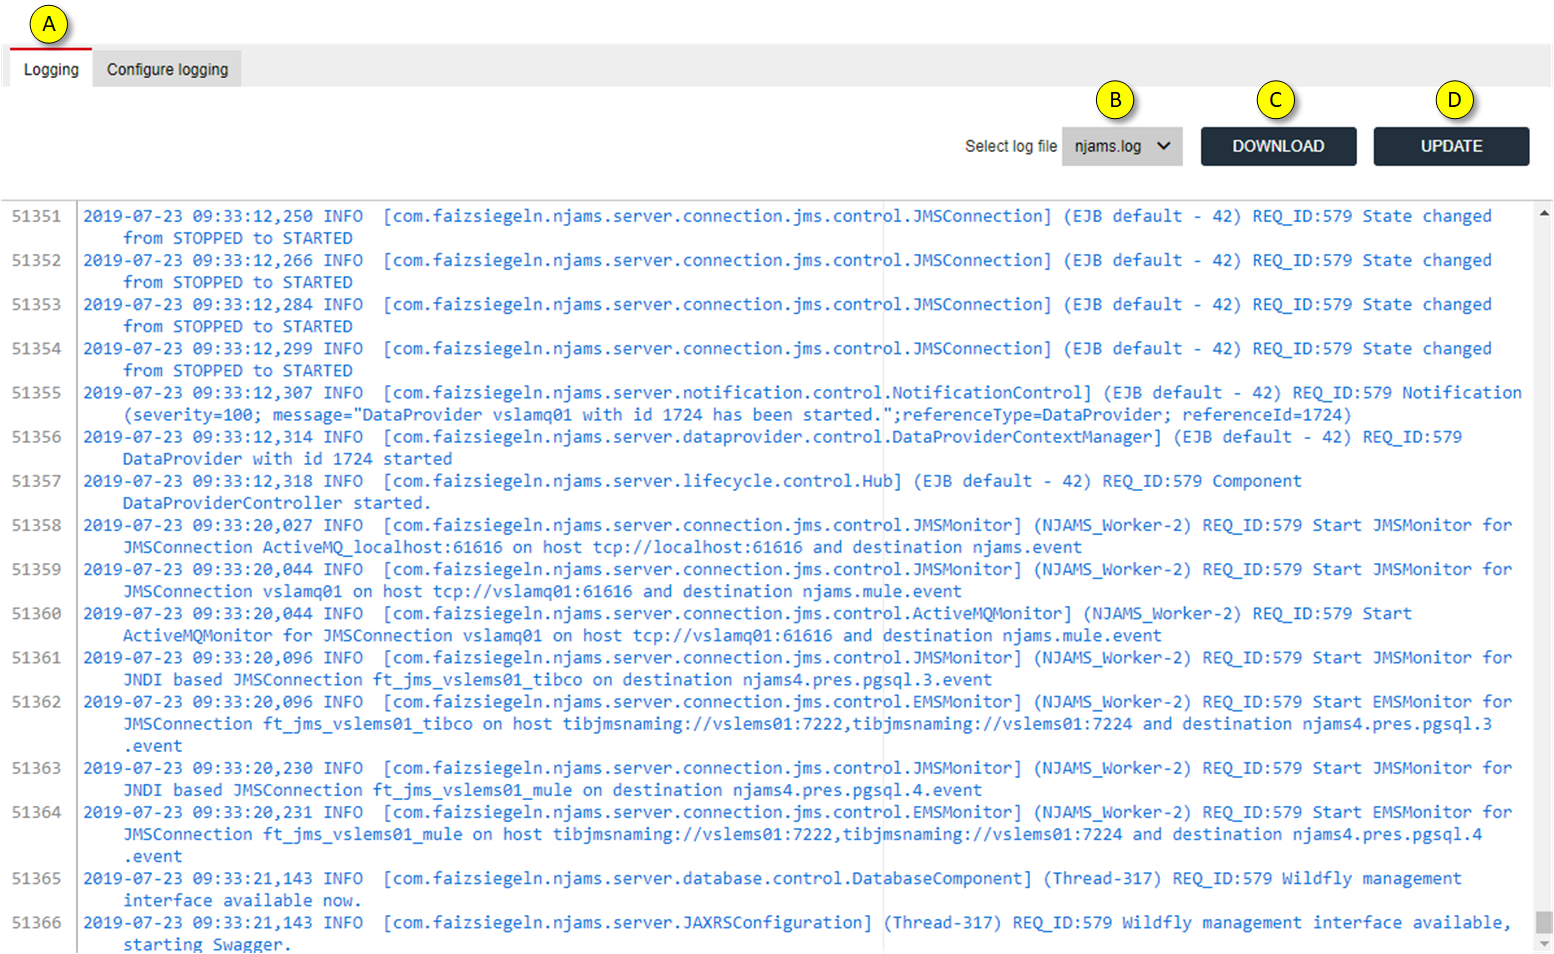Select log line number 51366
1554x954 pixels.
click(37, 922)
